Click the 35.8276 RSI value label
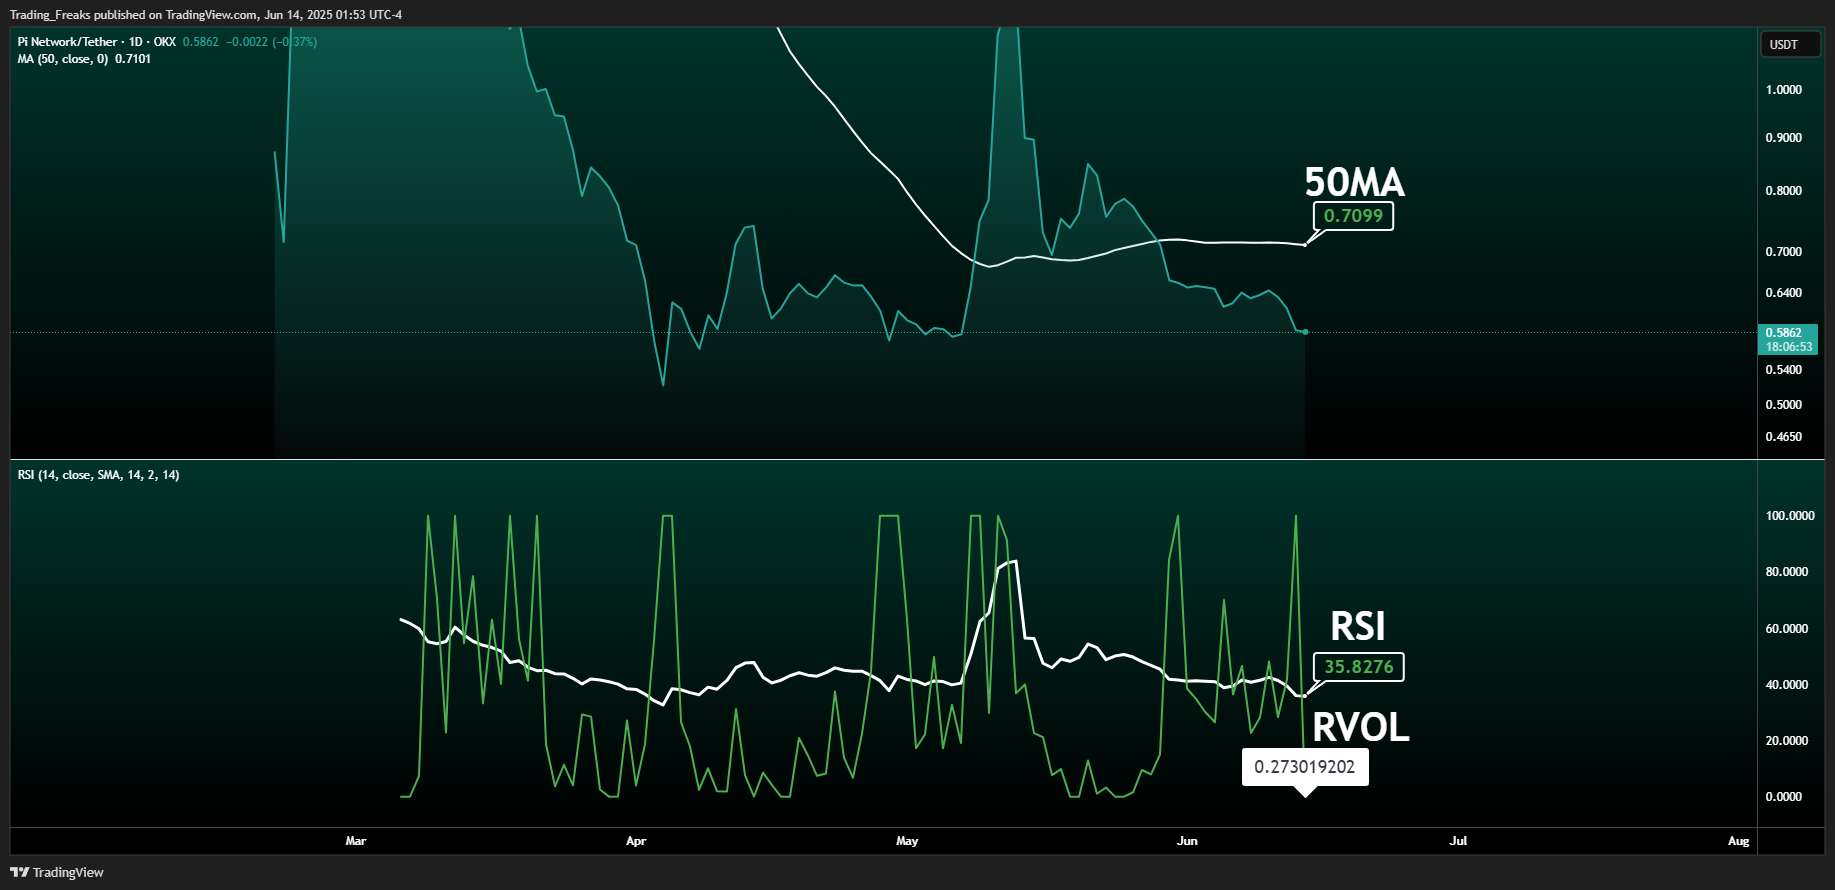Image resolution: width=1835 pixels, height=890 pixels. click(1358, 667)
